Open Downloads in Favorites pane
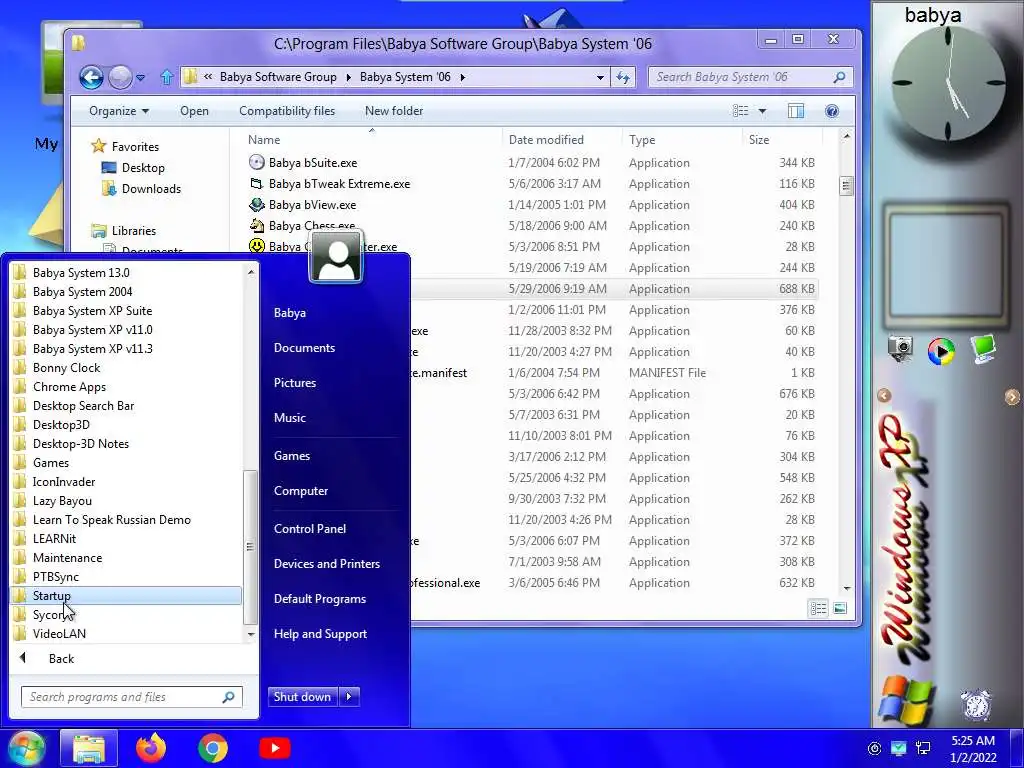 tap(141, 189)
